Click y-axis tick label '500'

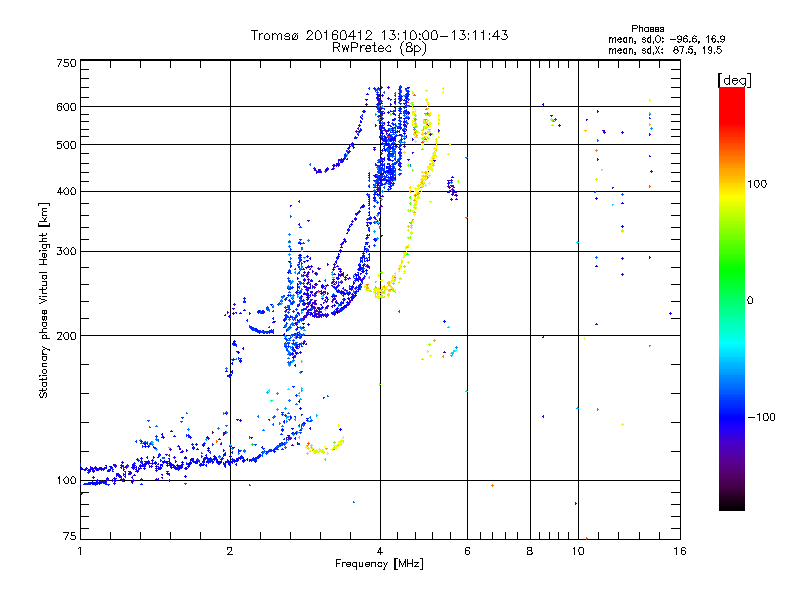pos(67,145)
